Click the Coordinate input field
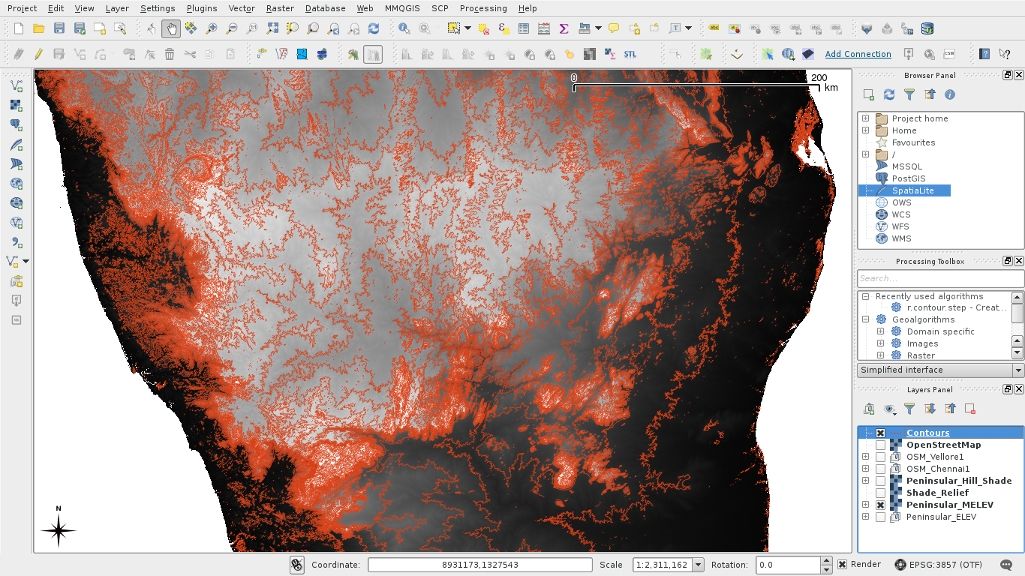 (x=479, y=565)
